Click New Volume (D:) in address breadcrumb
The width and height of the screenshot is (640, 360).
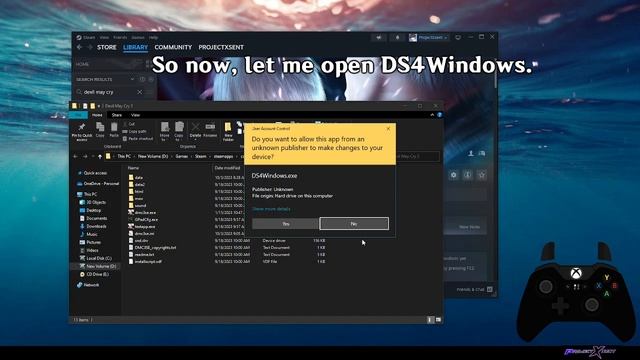(x=153, y=156)
